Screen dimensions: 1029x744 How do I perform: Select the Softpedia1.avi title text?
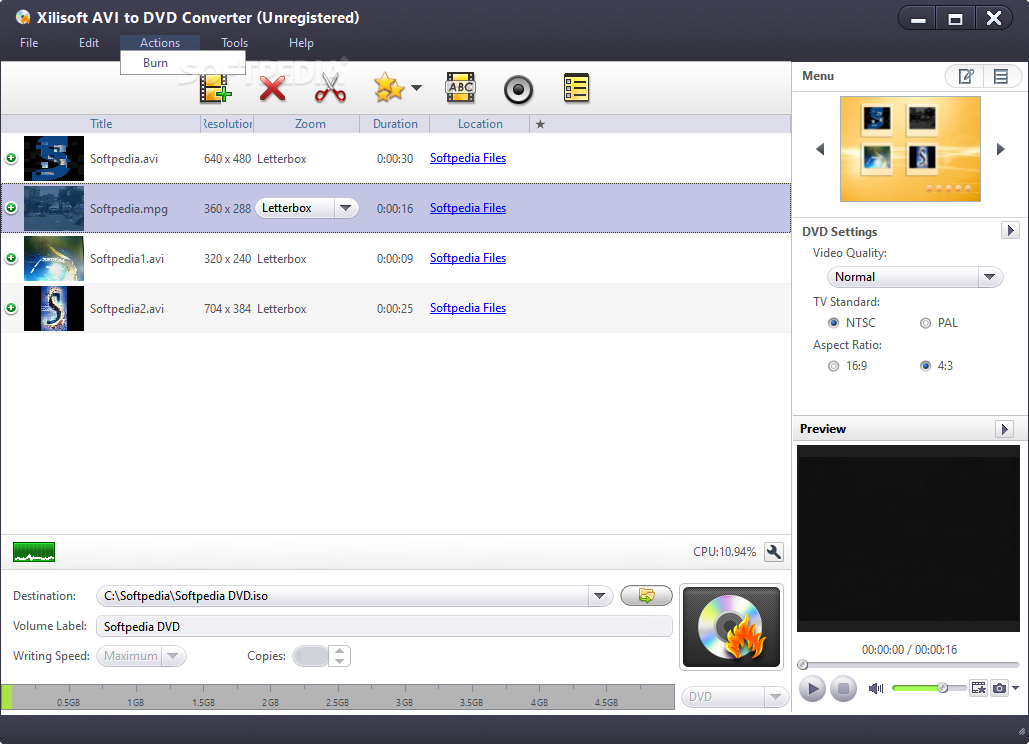click(x=127, y=258)
